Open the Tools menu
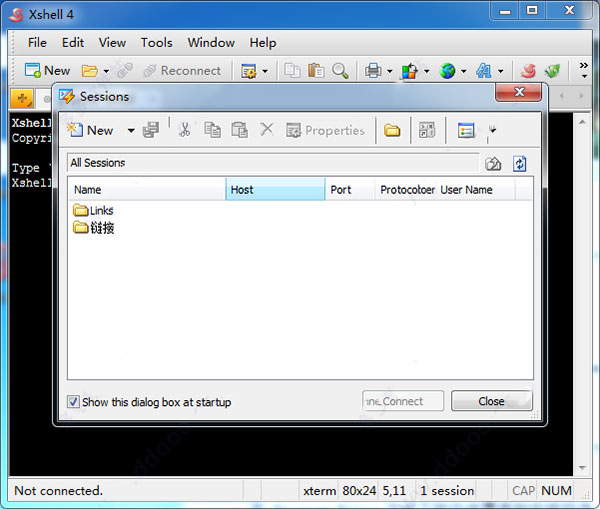Viewport: 600px width, 509px height. [x=157, y=42]
